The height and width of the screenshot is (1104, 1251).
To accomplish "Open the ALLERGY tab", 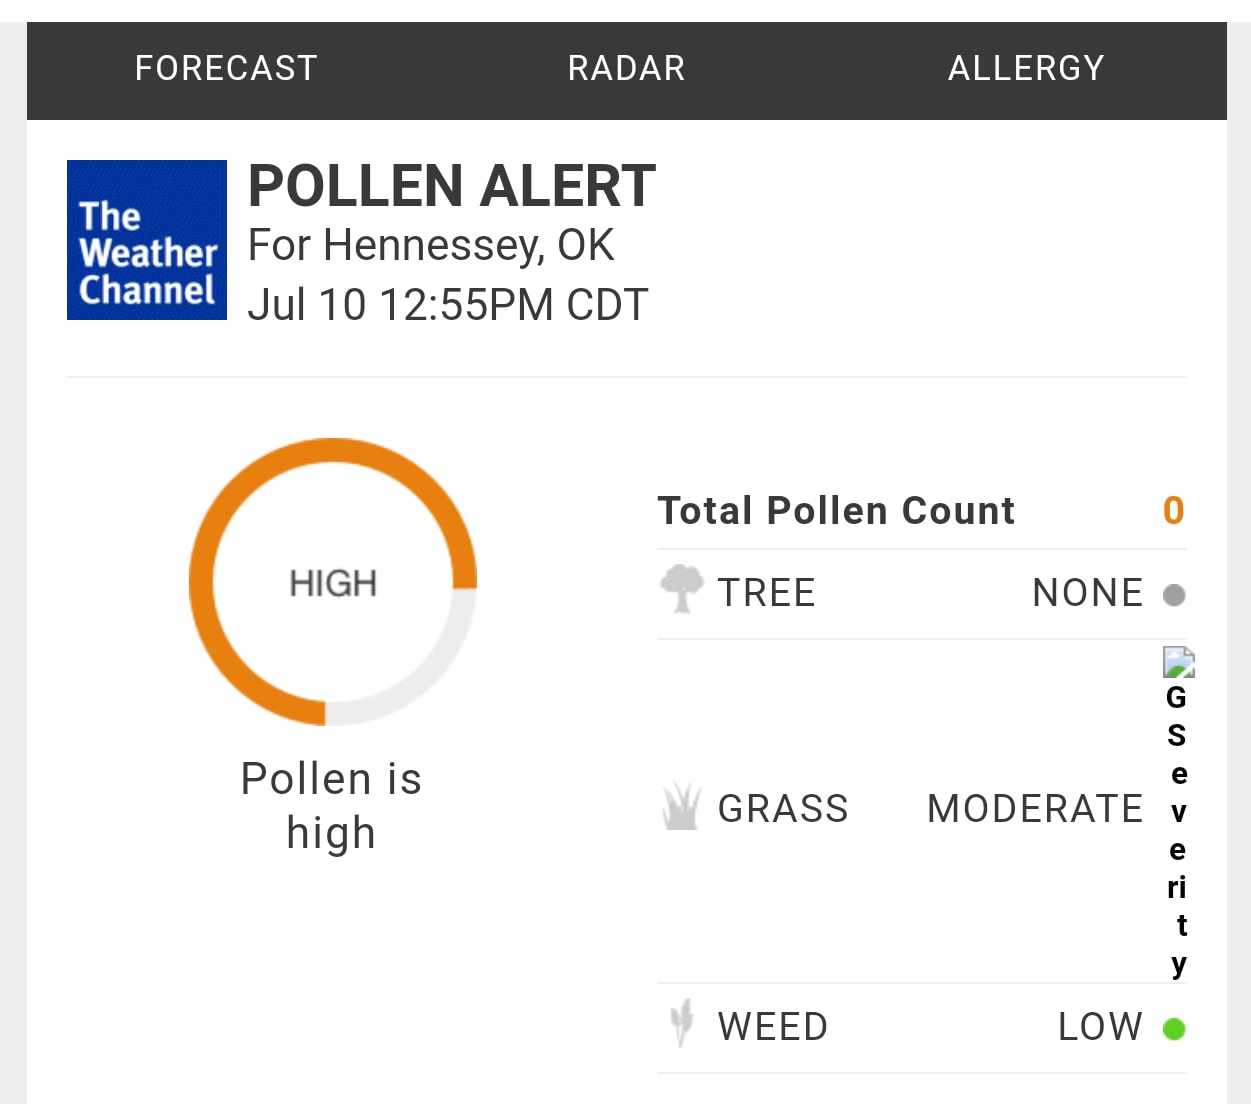I will coord(1026,69).
